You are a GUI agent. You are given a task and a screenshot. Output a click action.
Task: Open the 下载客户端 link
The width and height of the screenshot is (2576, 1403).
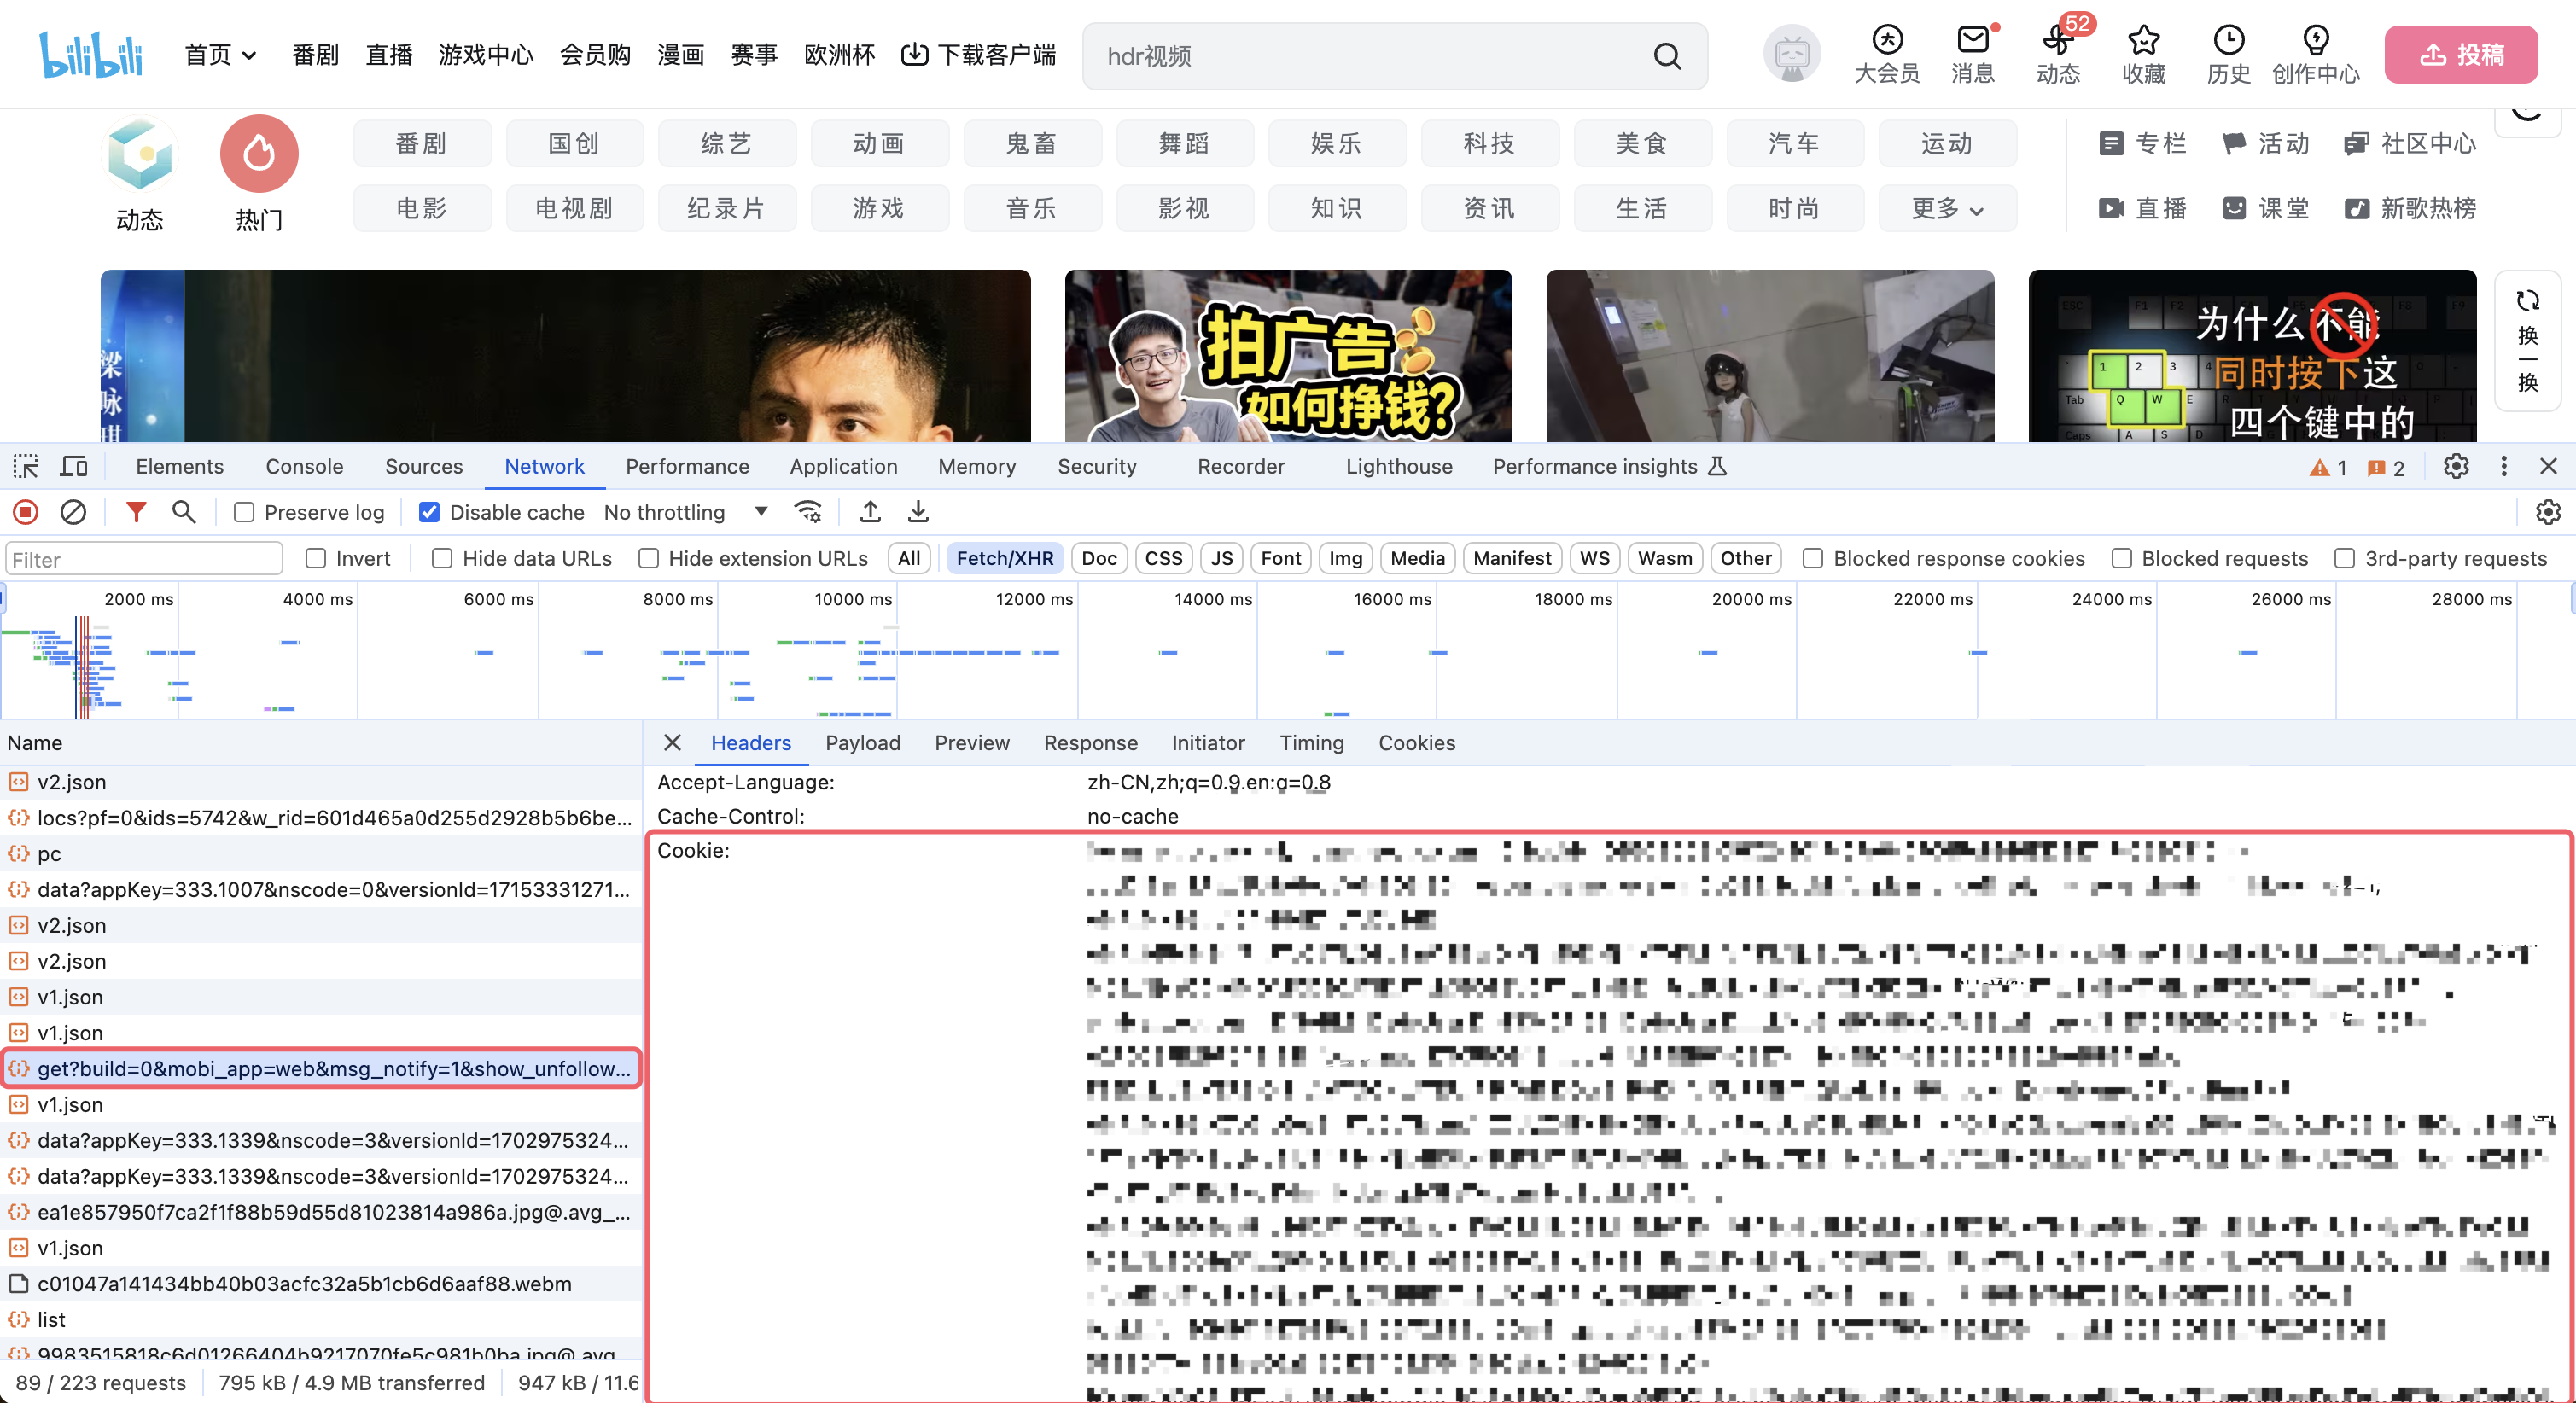(978, 55)
